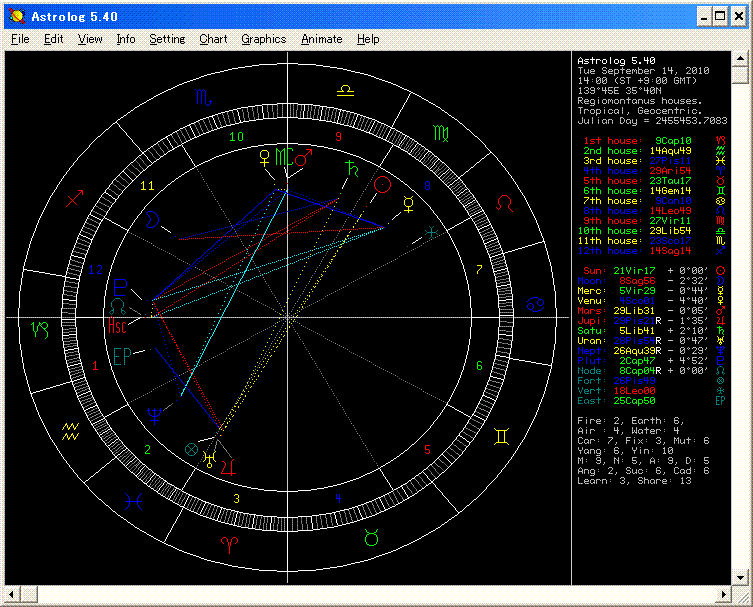Open the Astrolog title bar system icon

[15, 16]
